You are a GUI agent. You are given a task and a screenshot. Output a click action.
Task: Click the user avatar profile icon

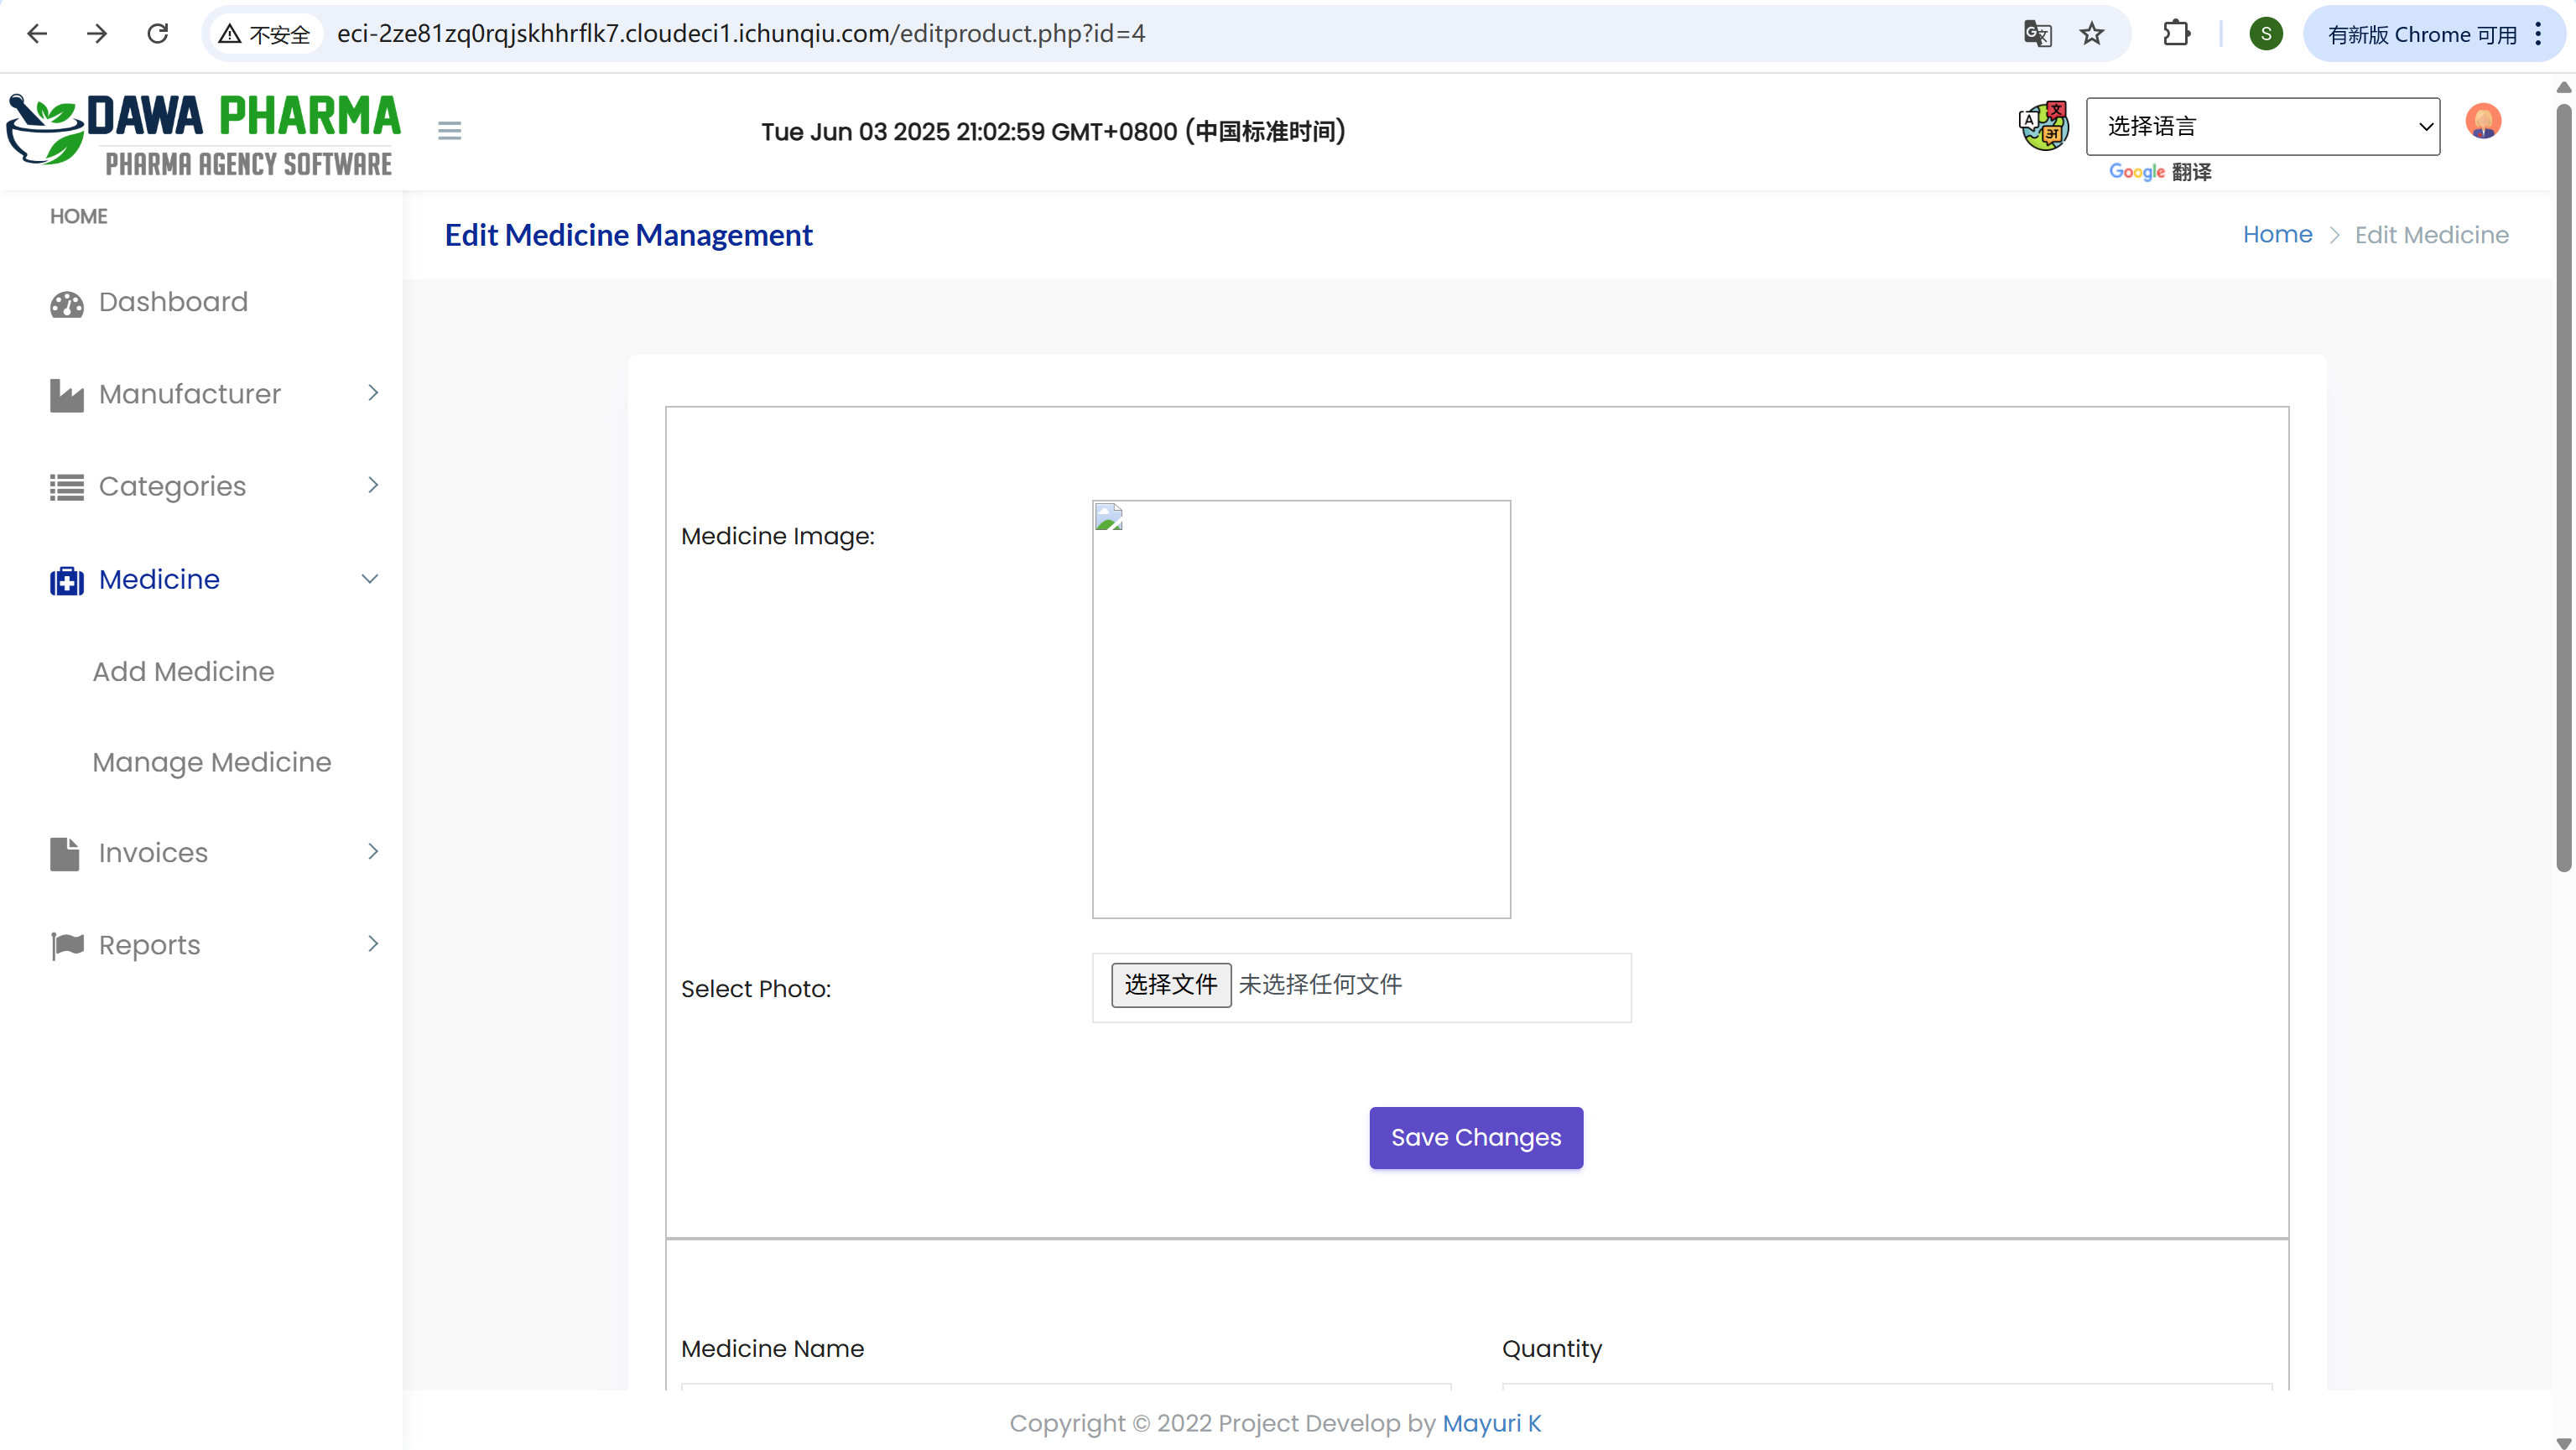2482,121
